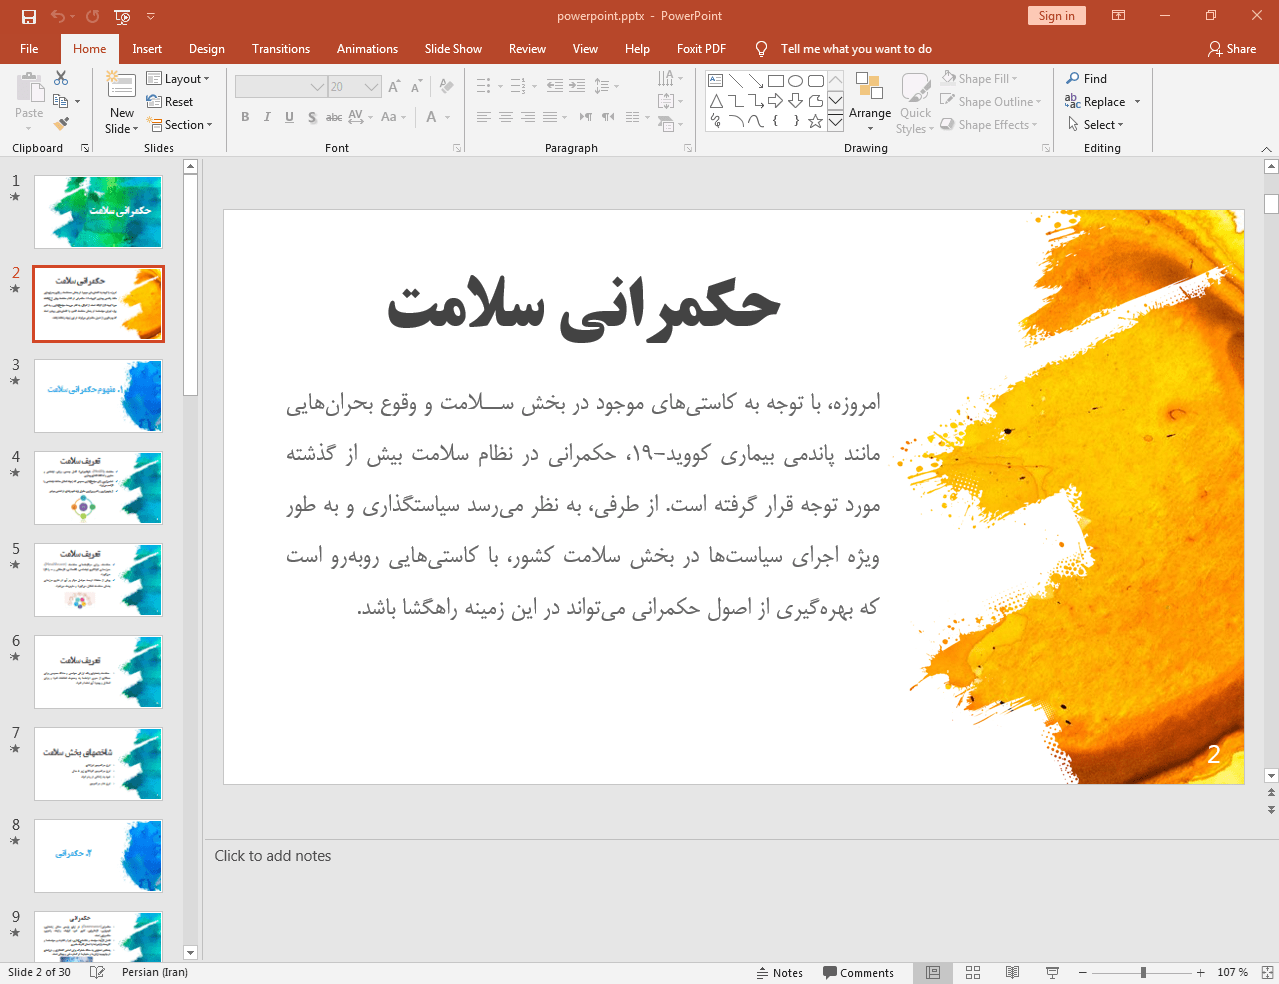Viewport: 1279px width, 984px height.
Task: Switch to the Slide Show tab
Action: tap(453, 49)
